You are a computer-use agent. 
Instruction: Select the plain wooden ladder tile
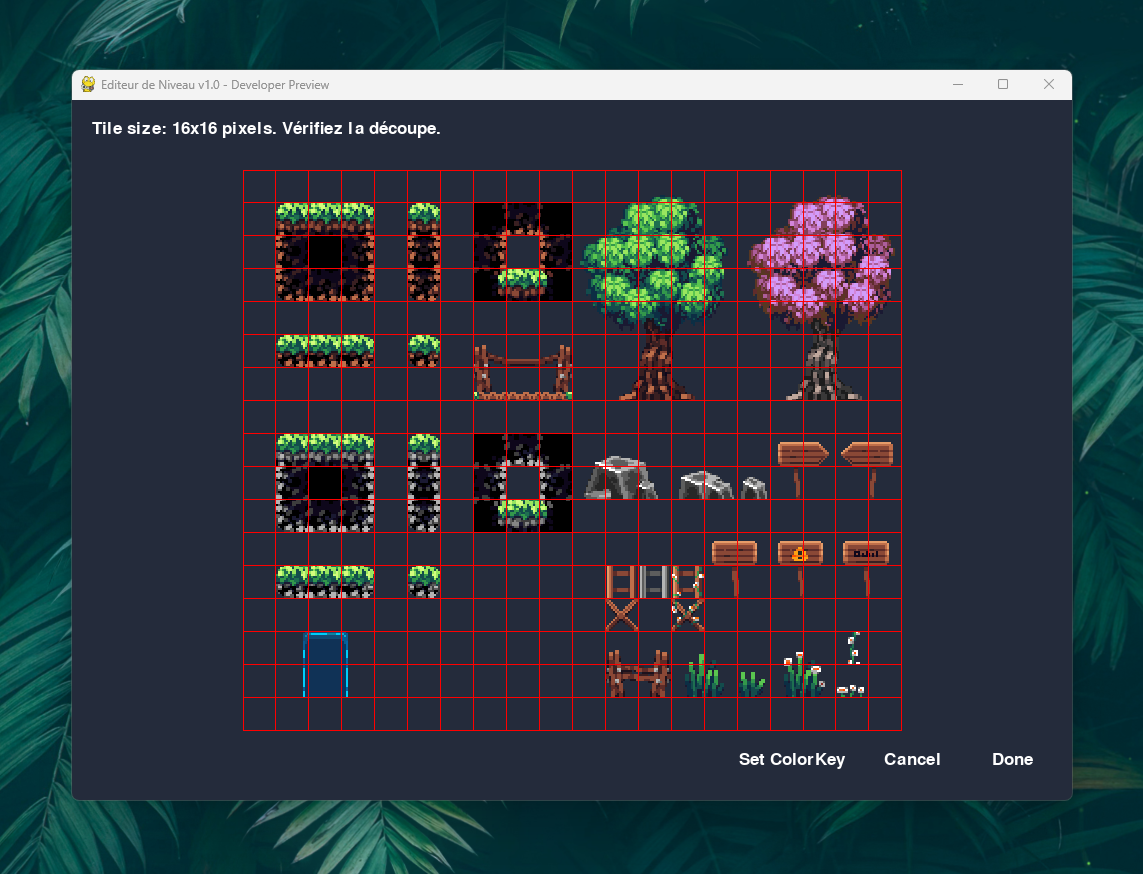[622, 582]
